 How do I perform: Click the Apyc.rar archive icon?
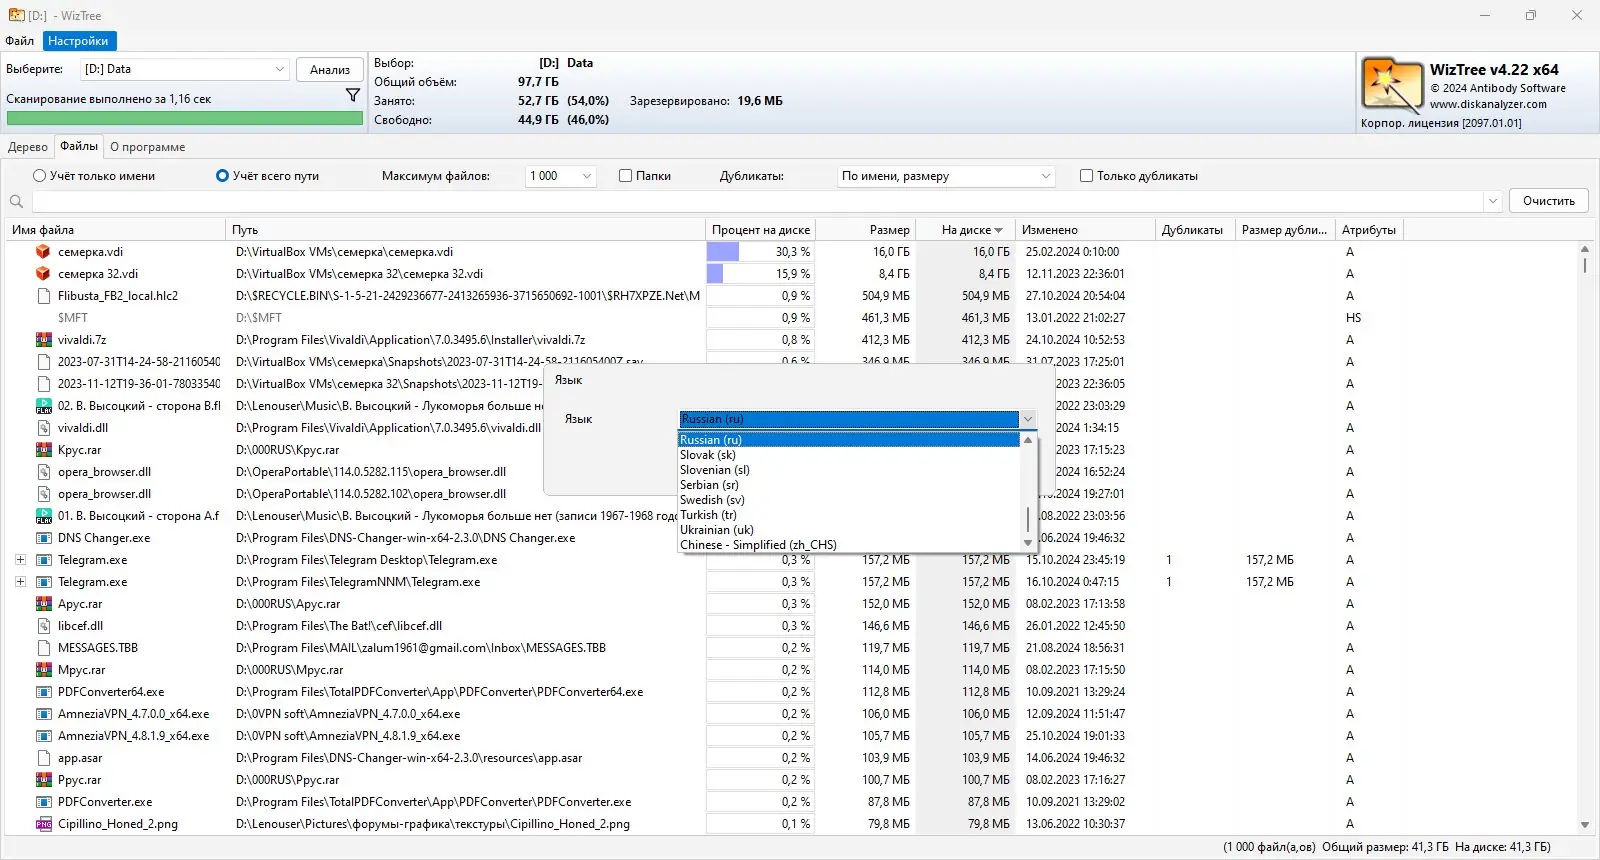coord(43,604)
